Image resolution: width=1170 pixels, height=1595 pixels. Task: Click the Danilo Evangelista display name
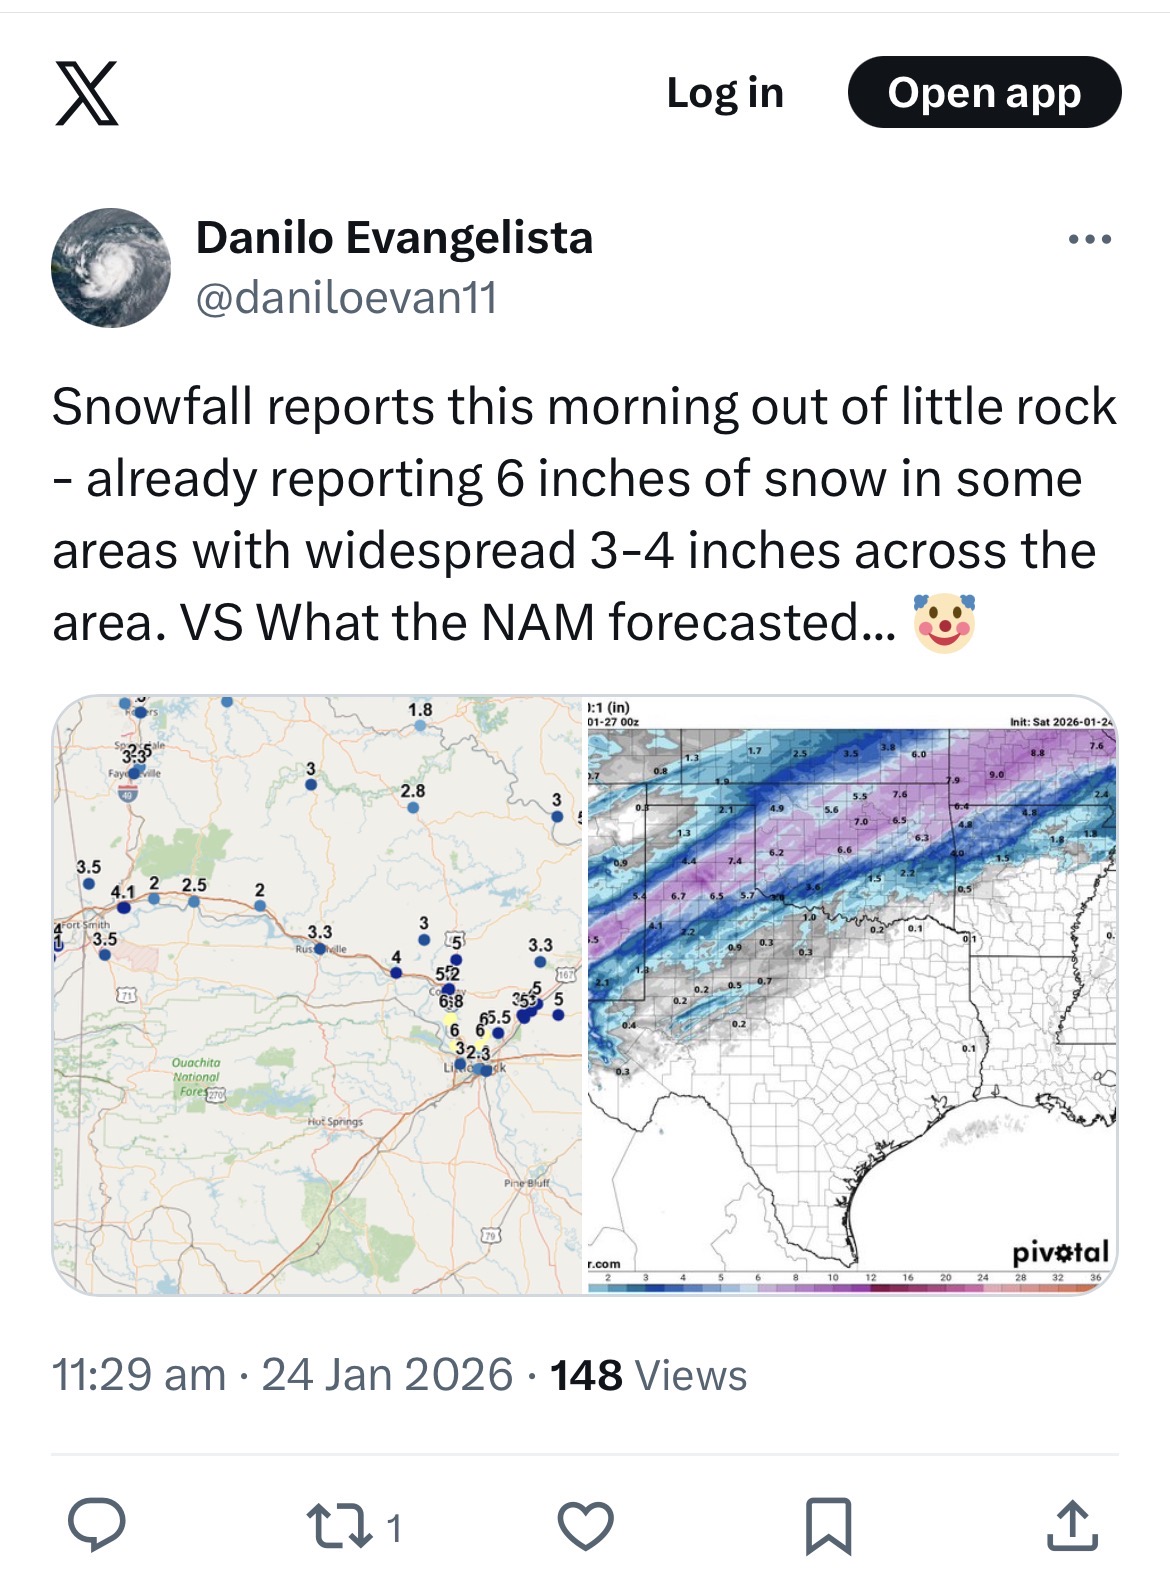tap(394, 238)
